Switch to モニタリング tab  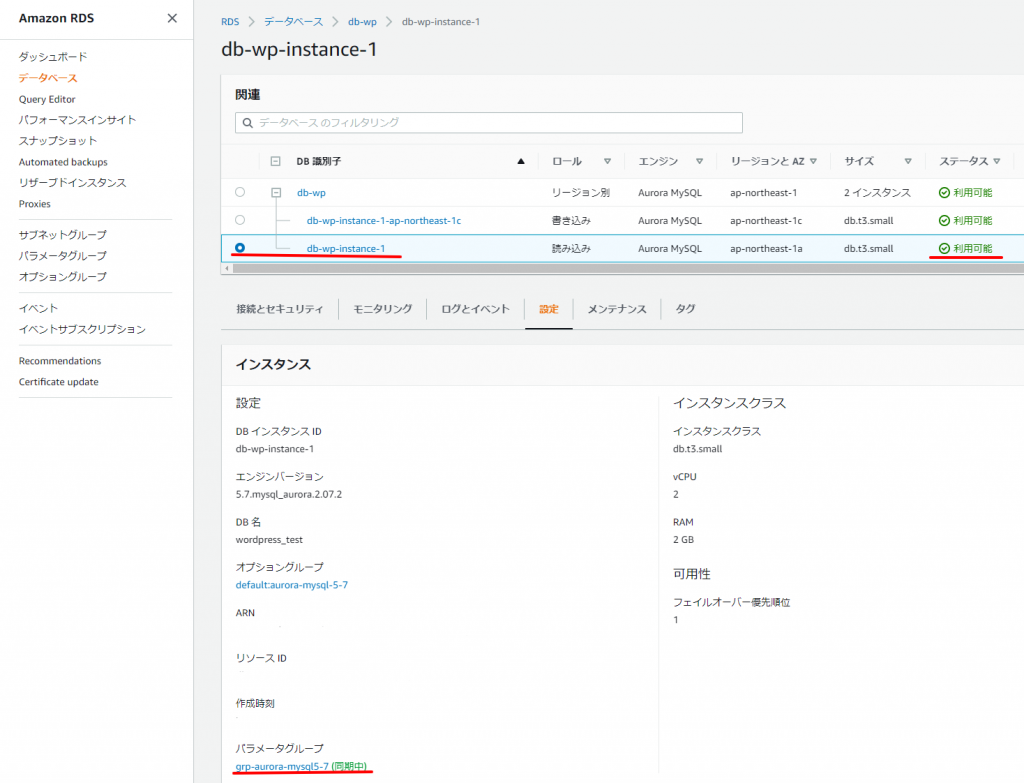[x=383, y=309]
